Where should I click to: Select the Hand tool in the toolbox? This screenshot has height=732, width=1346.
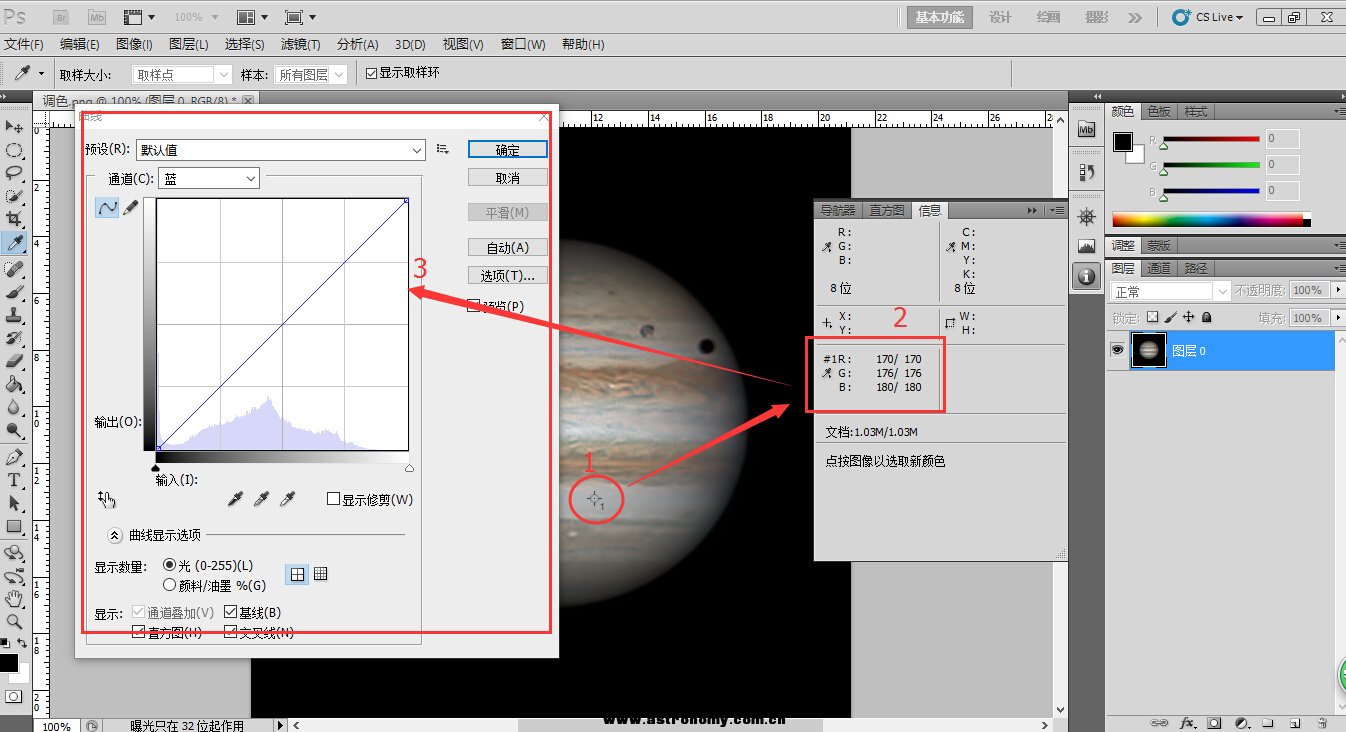tap(14, 599)
